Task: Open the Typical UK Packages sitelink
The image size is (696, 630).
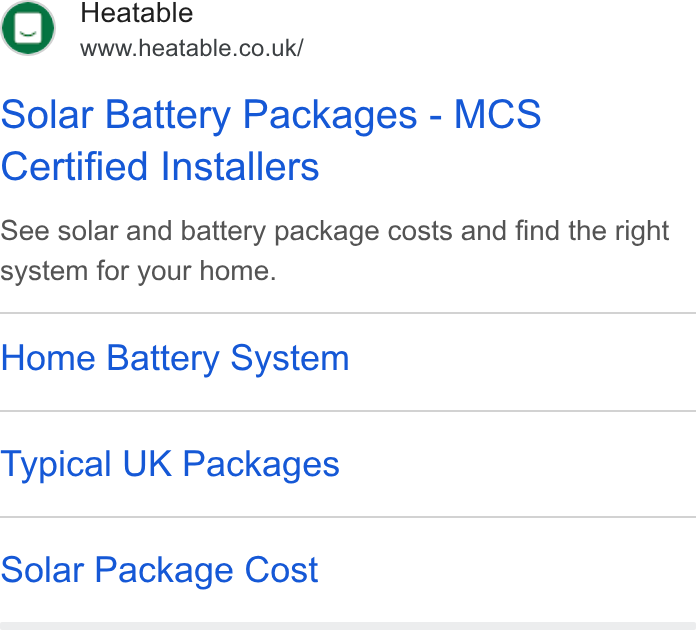Action: tap(170, 465)
